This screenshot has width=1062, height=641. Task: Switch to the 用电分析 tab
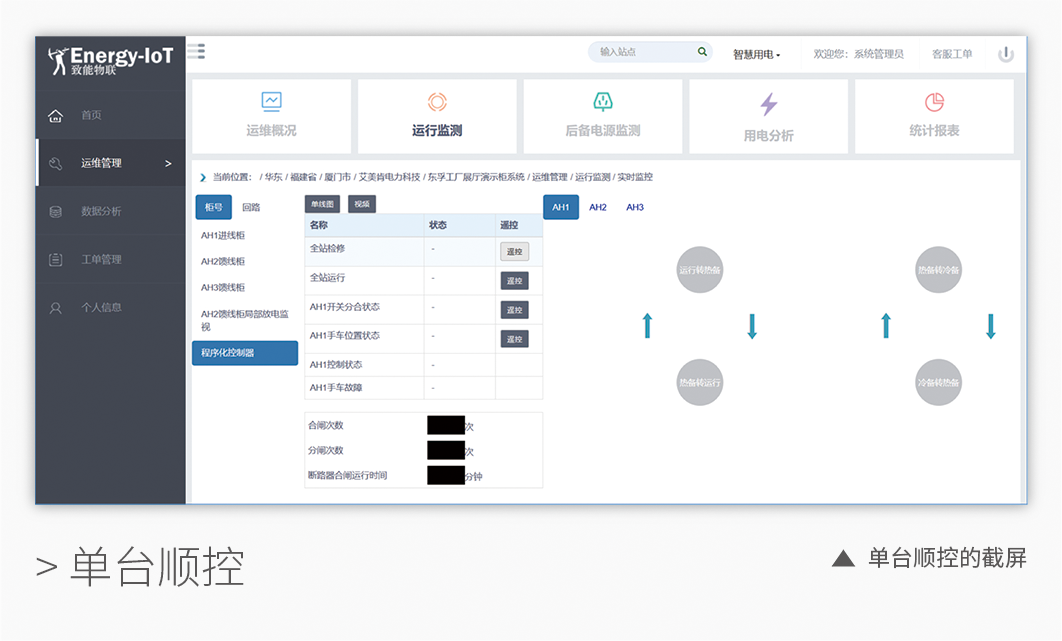pyautogui.click(x=769, y=117)
